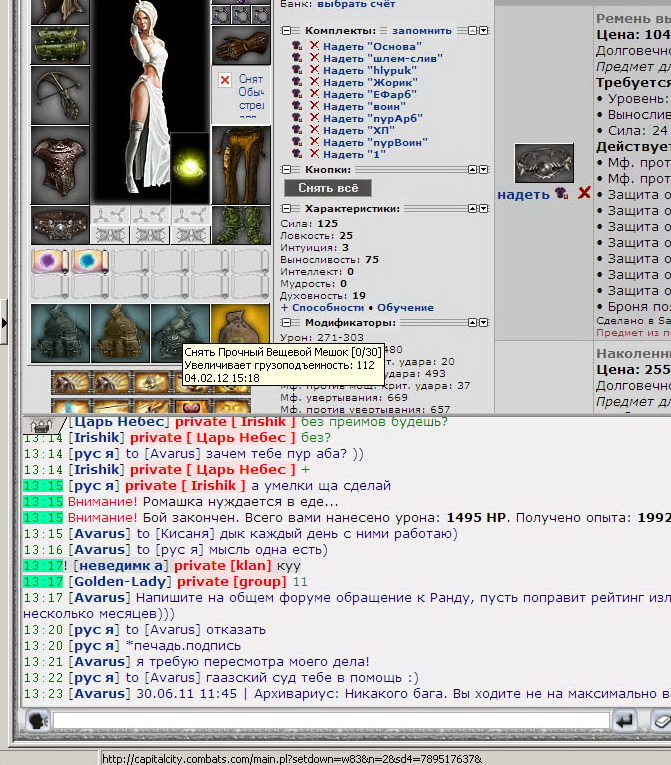Screen dimensions: 671x765
Task: Click [Кисаня] name in chat
Action: (x=185, y=534)
